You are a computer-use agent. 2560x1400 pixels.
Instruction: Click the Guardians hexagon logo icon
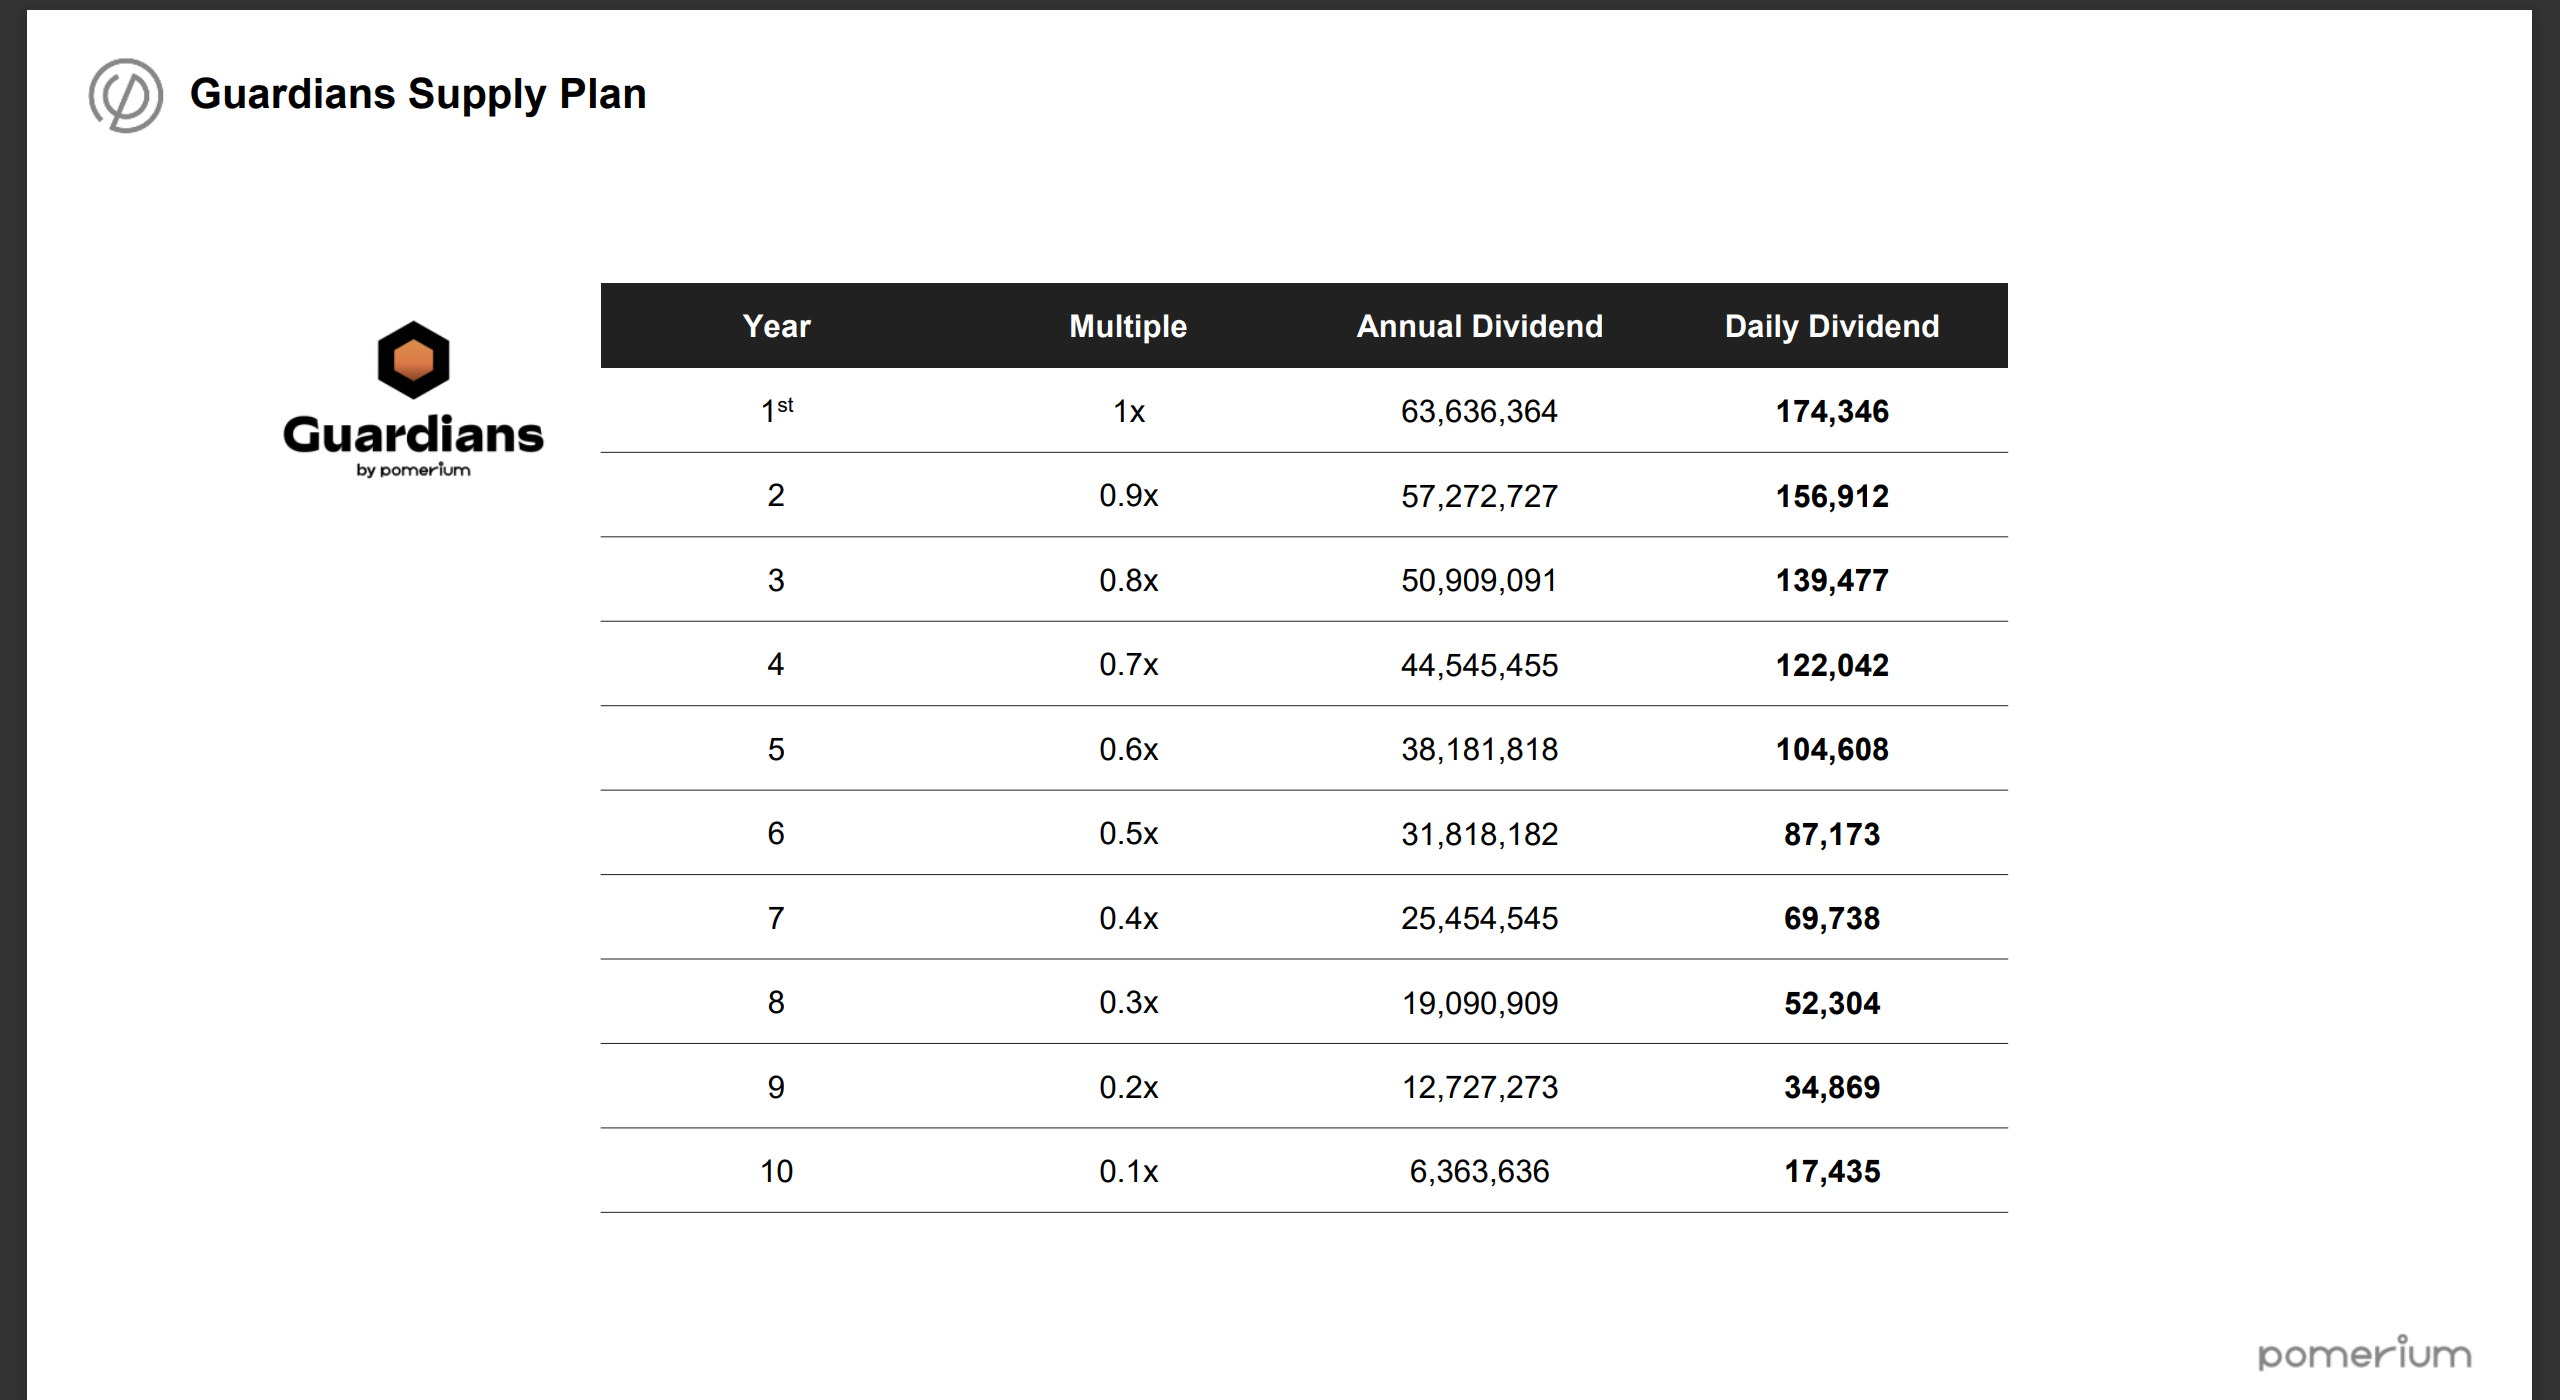[413, 360]
